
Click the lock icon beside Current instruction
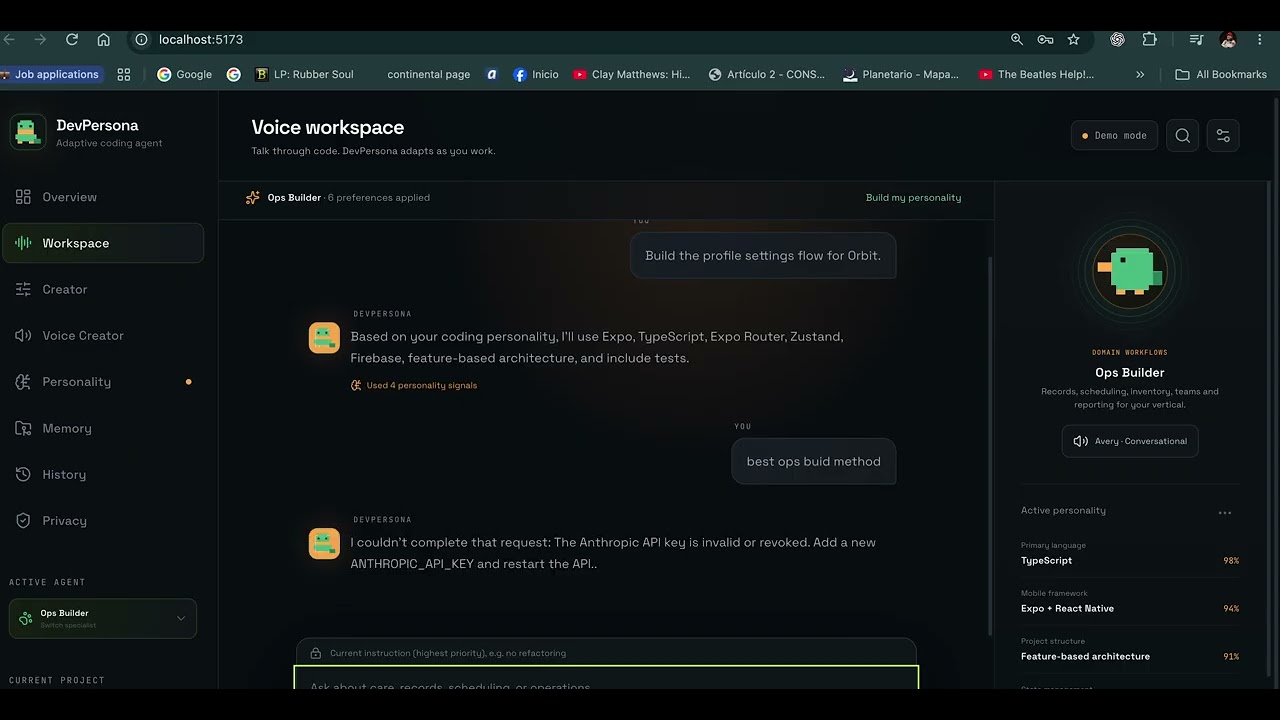[x=316, y=653]
